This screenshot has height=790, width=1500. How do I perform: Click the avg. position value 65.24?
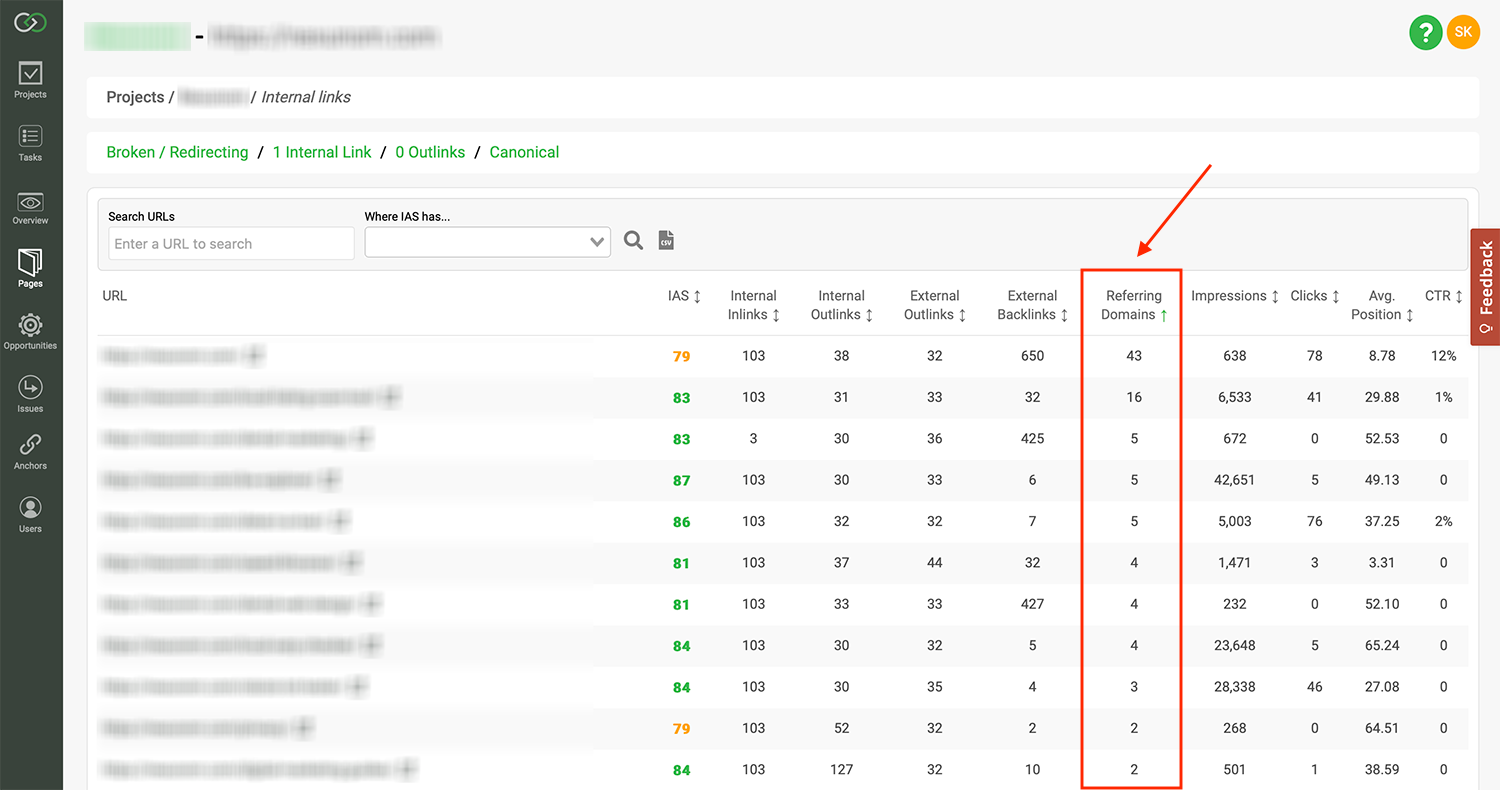pos(1381,645)
